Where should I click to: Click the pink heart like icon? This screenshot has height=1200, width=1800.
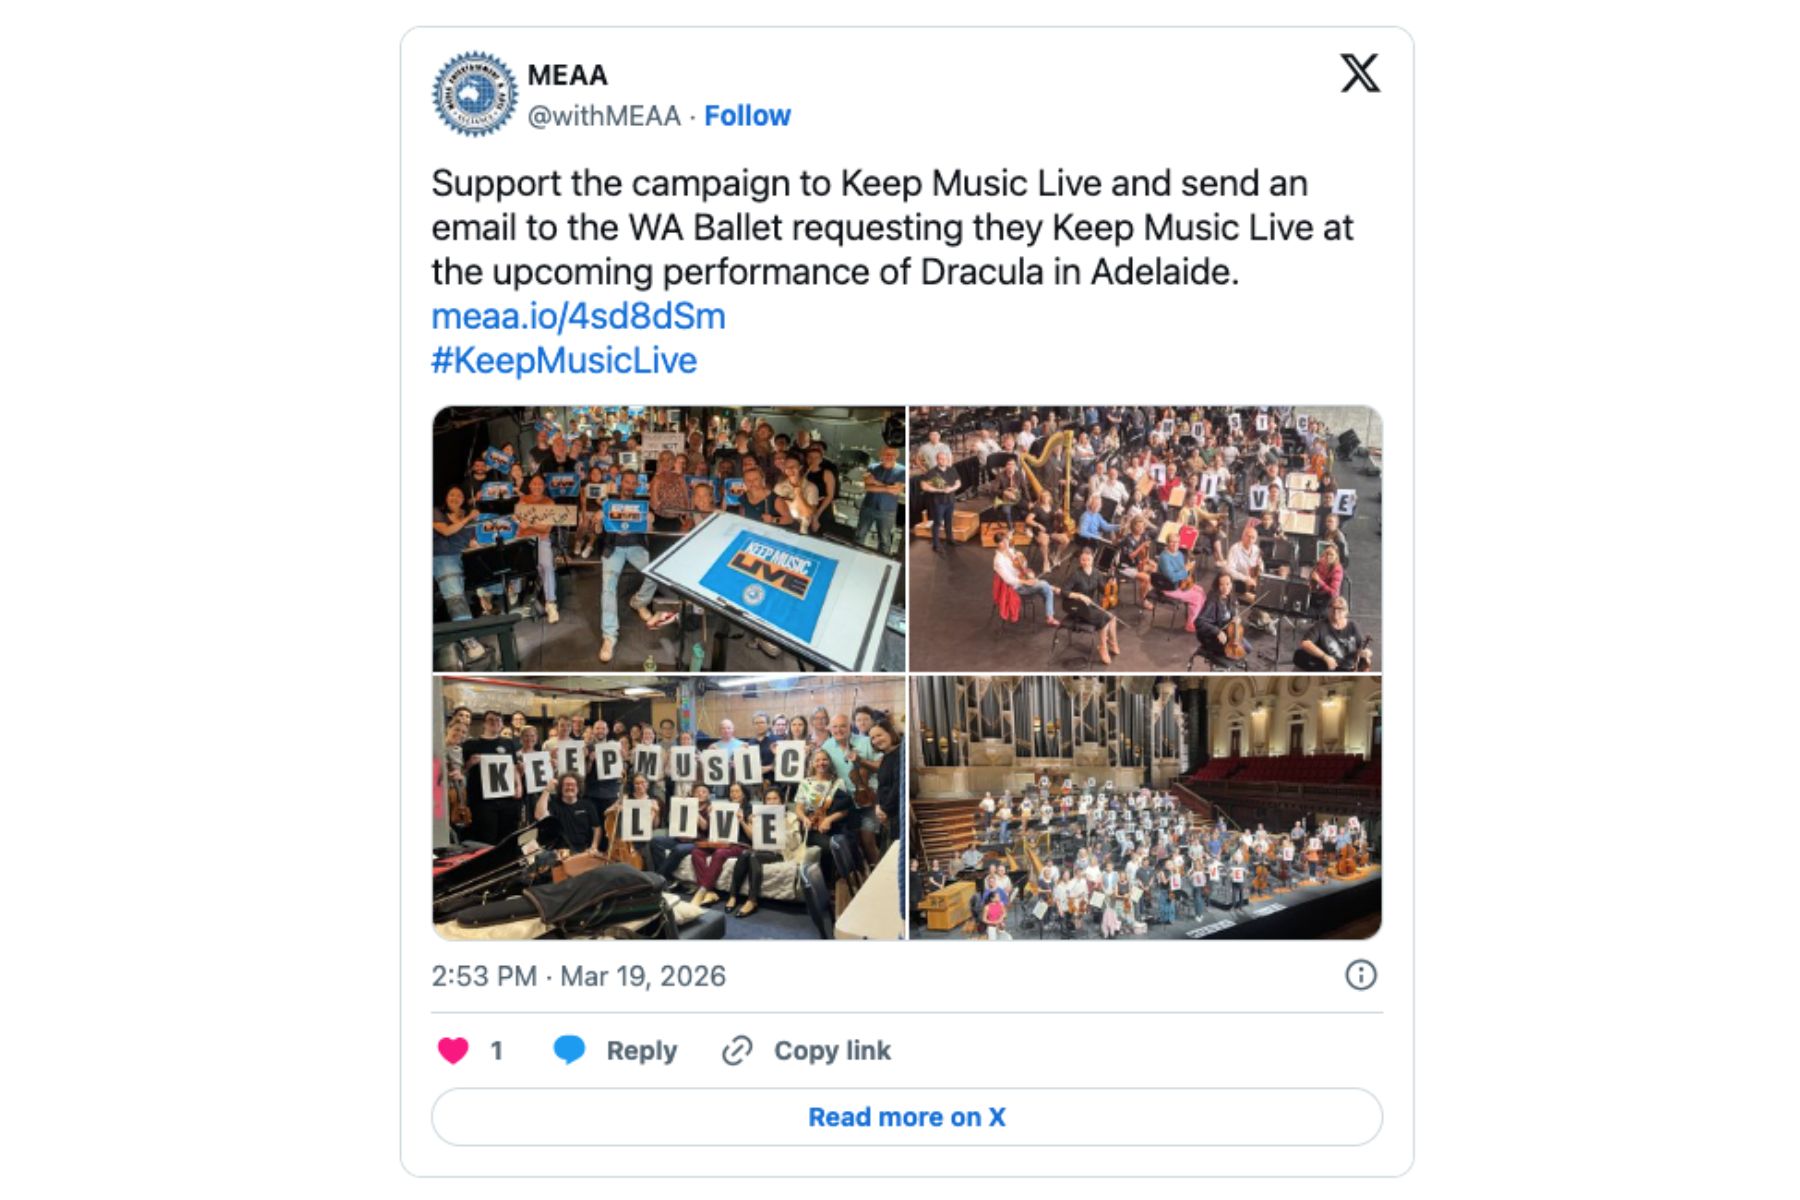pyautogui.click(x=453, y=1050)
